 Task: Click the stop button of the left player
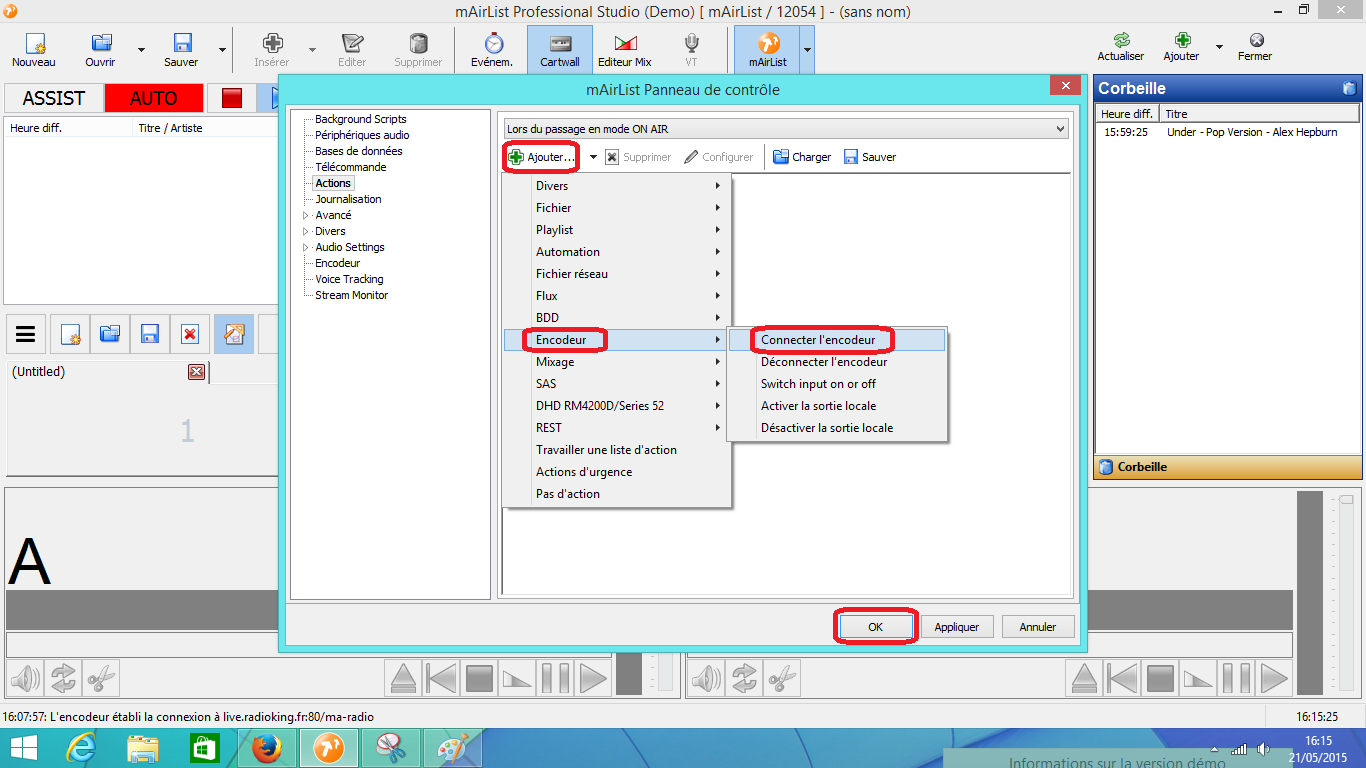[480, 679]
